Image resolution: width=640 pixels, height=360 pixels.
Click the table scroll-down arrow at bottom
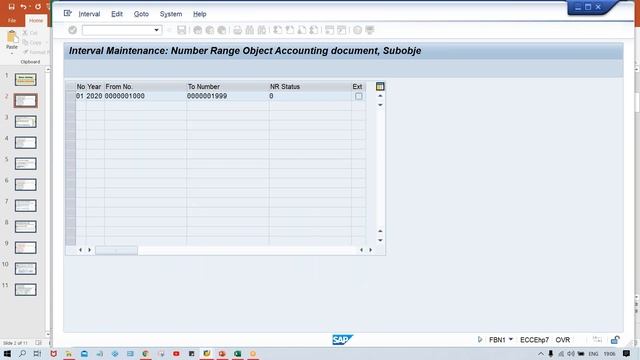[380, 240]
